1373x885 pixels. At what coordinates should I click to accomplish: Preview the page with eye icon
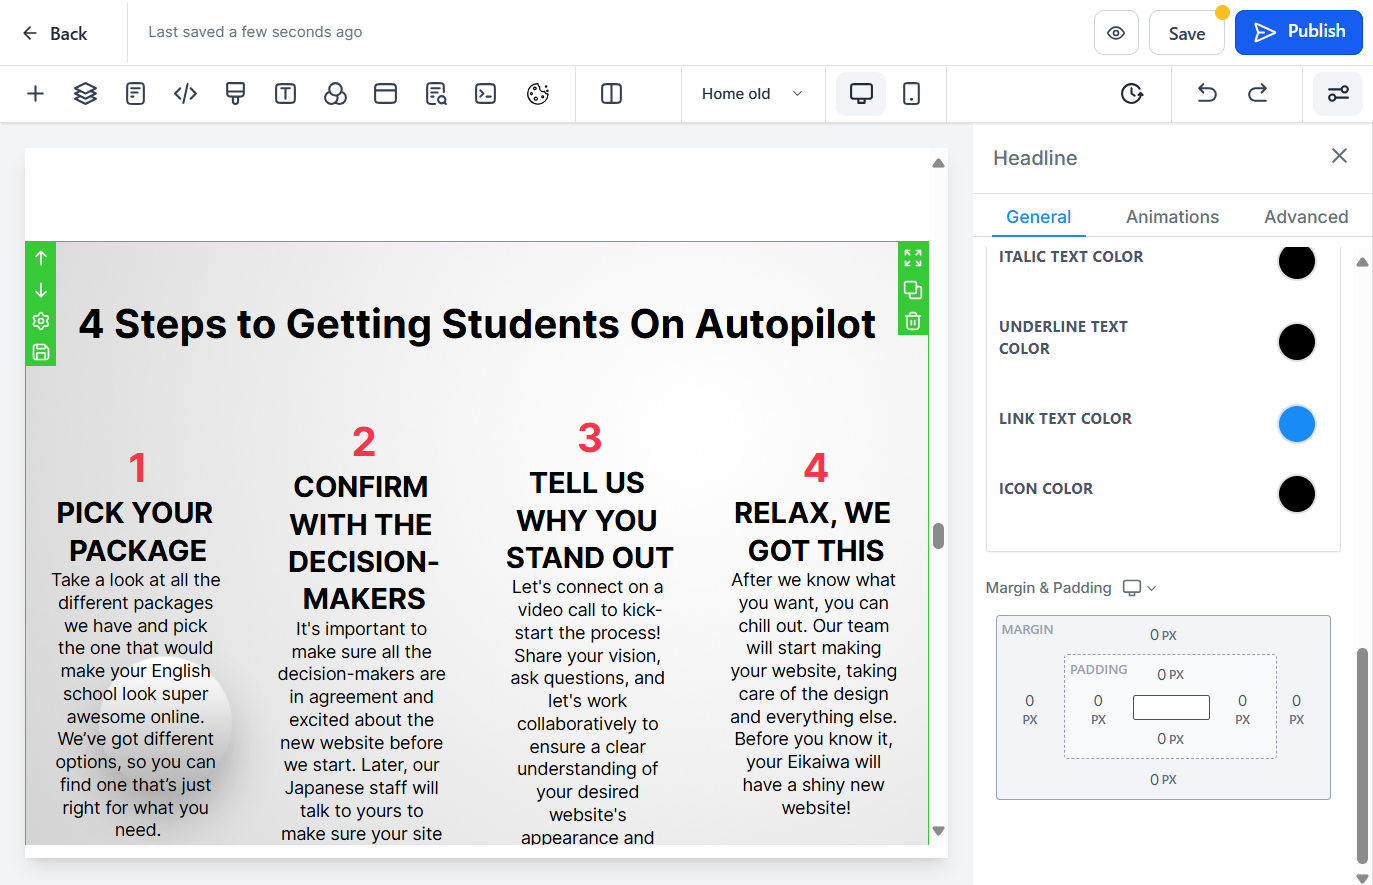tap(1117, 33)
